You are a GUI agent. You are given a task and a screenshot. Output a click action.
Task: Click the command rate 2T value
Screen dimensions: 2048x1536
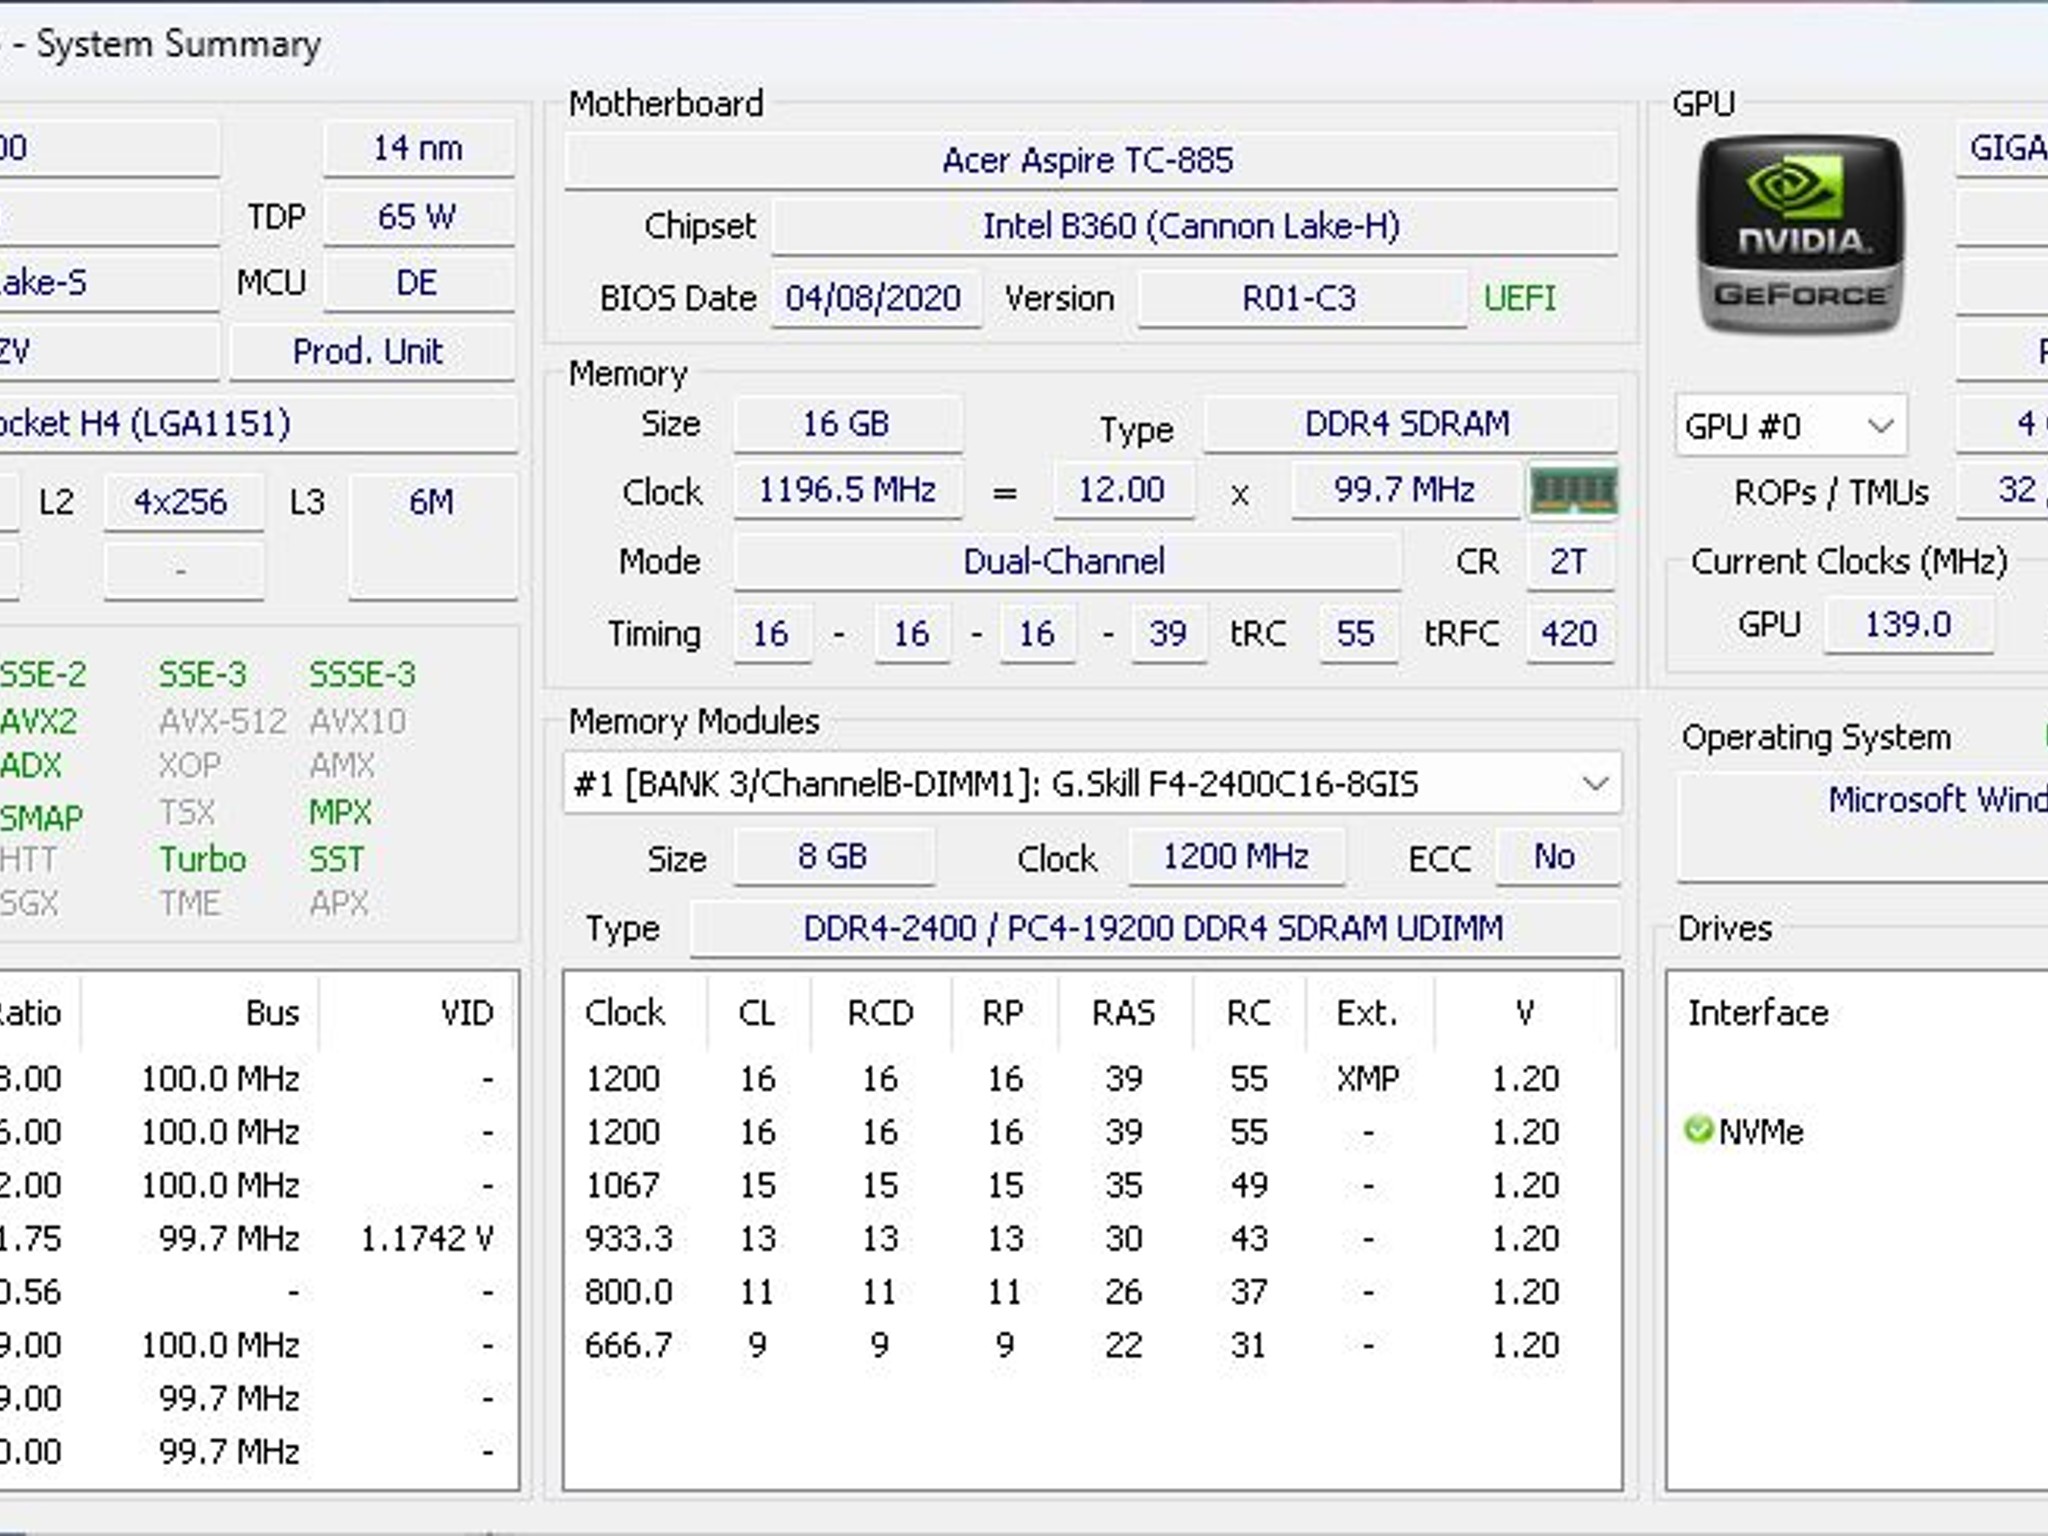point(1569,561)
